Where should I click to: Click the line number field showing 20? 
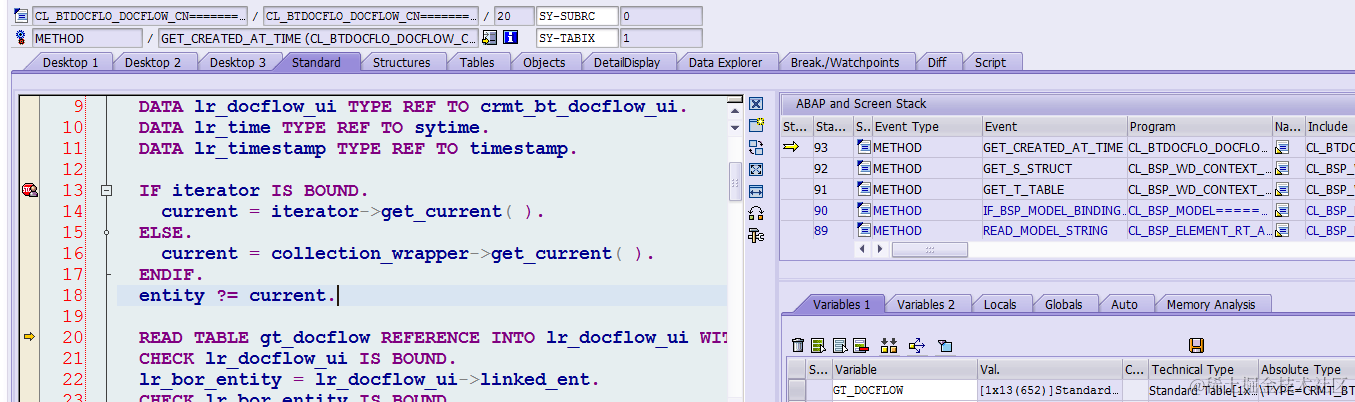(513, 17)
